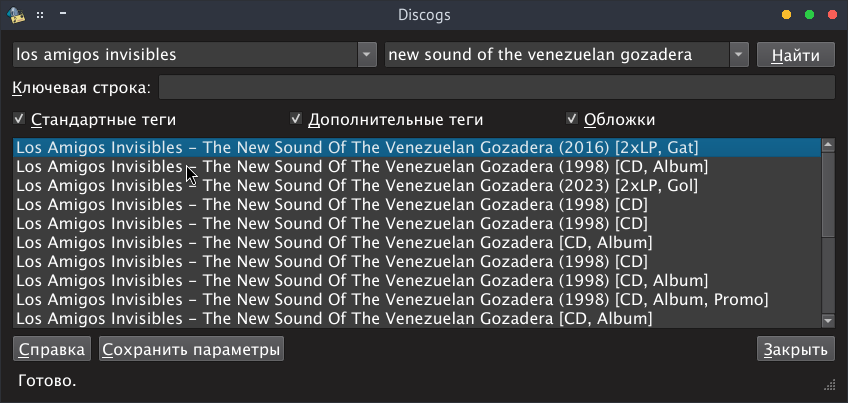Click scroll up arrow in results list

click(x=828, y=144)
